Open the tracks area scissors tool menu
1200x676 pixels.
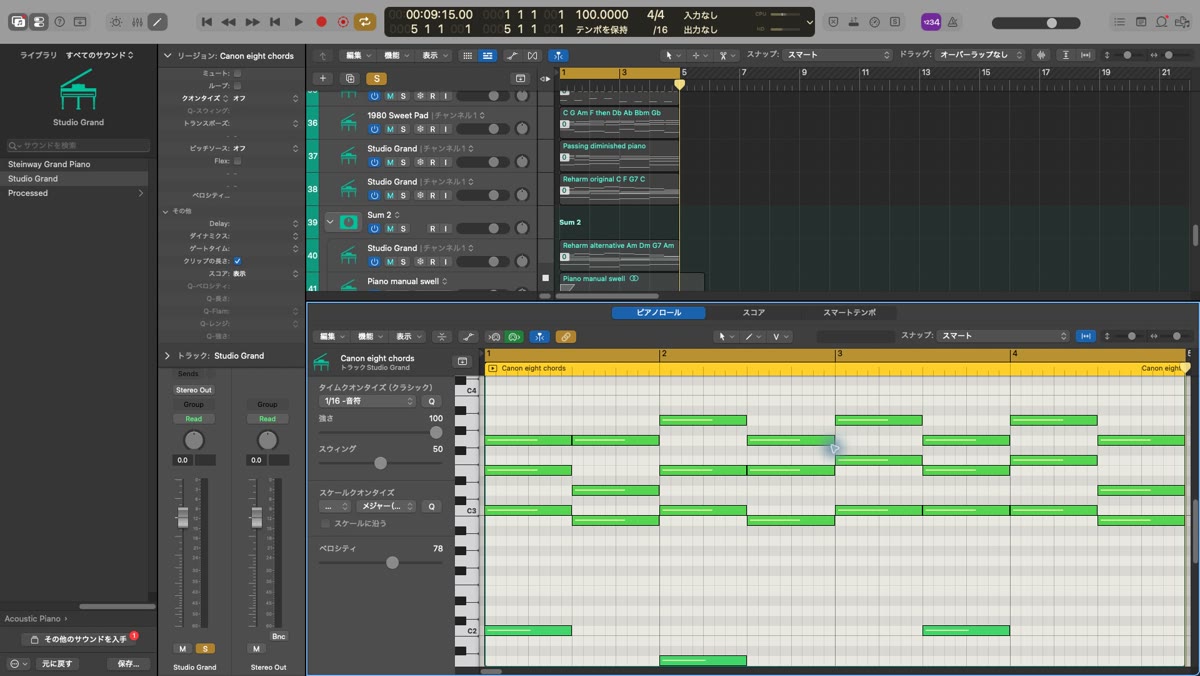[x=726, y=55]
